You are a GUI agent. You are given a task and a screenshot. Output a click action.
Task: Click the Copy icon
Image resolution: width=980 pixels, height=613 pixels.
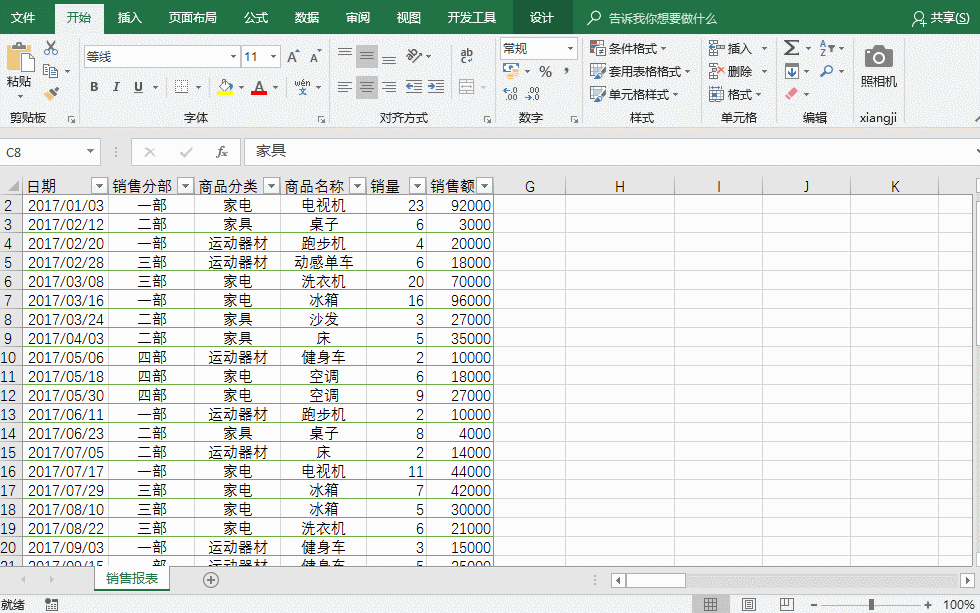click(x=51, y=71)
